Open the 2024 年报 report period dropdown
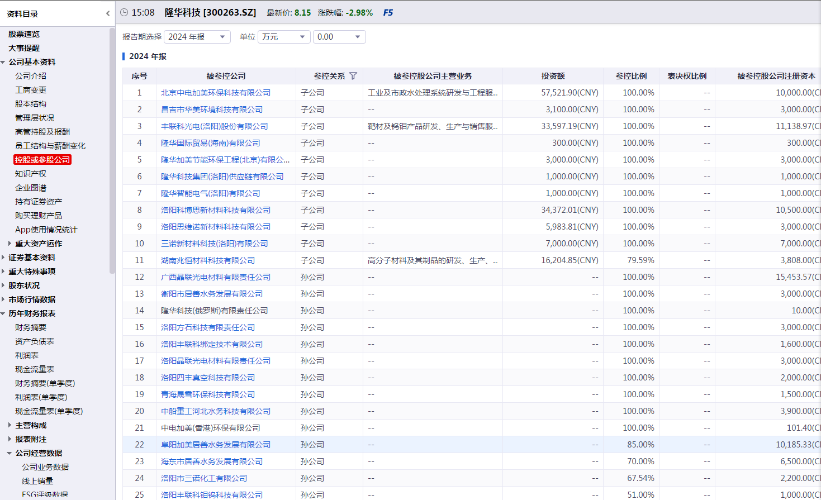This screenshot has height=500, width=821. click(197, 37)
